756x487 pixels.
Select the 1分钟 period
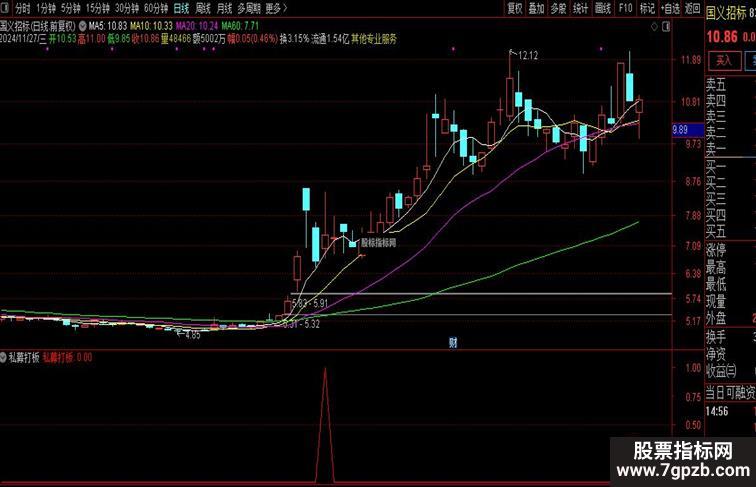pyautogui.click(x=46, y=8)
